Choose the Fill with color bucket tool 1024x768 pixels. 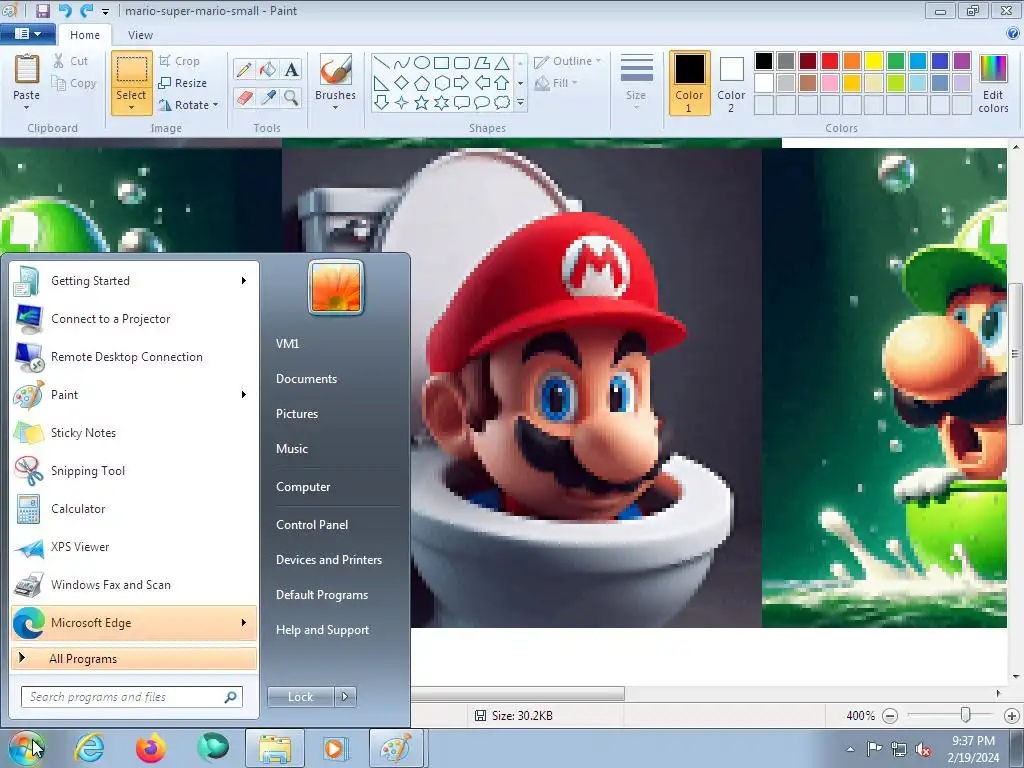click(268, 70)
